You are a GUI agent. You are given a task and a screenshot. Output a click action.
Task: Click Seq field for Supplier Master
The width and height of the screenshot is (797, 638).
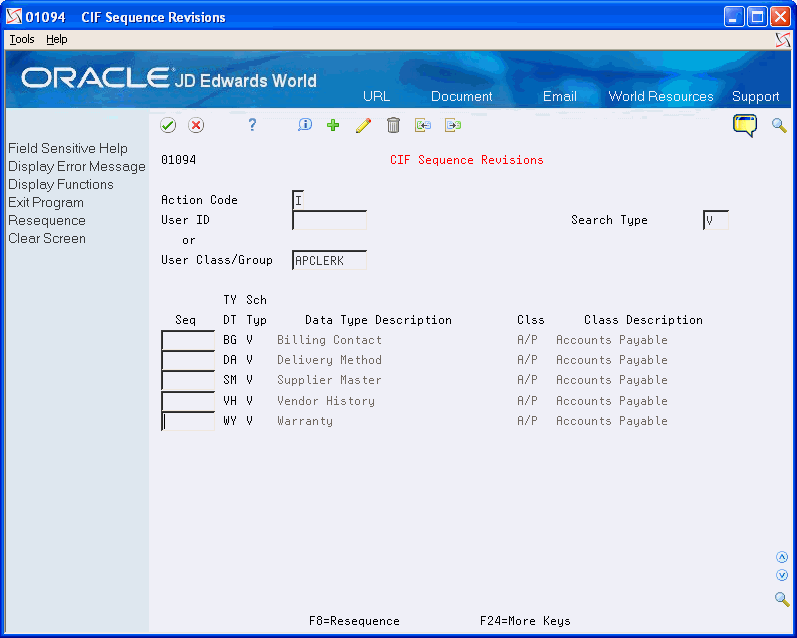188,380
